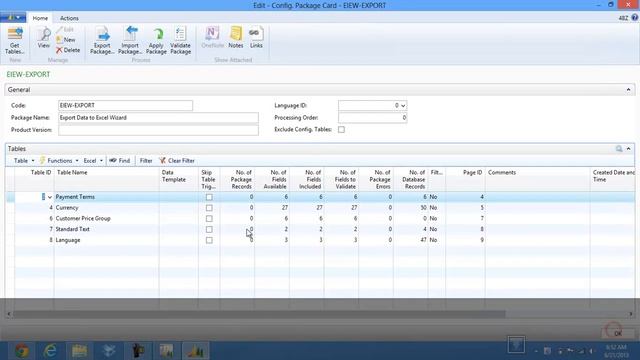Open the Notes ribbon icon

click(x=236, y=38)
